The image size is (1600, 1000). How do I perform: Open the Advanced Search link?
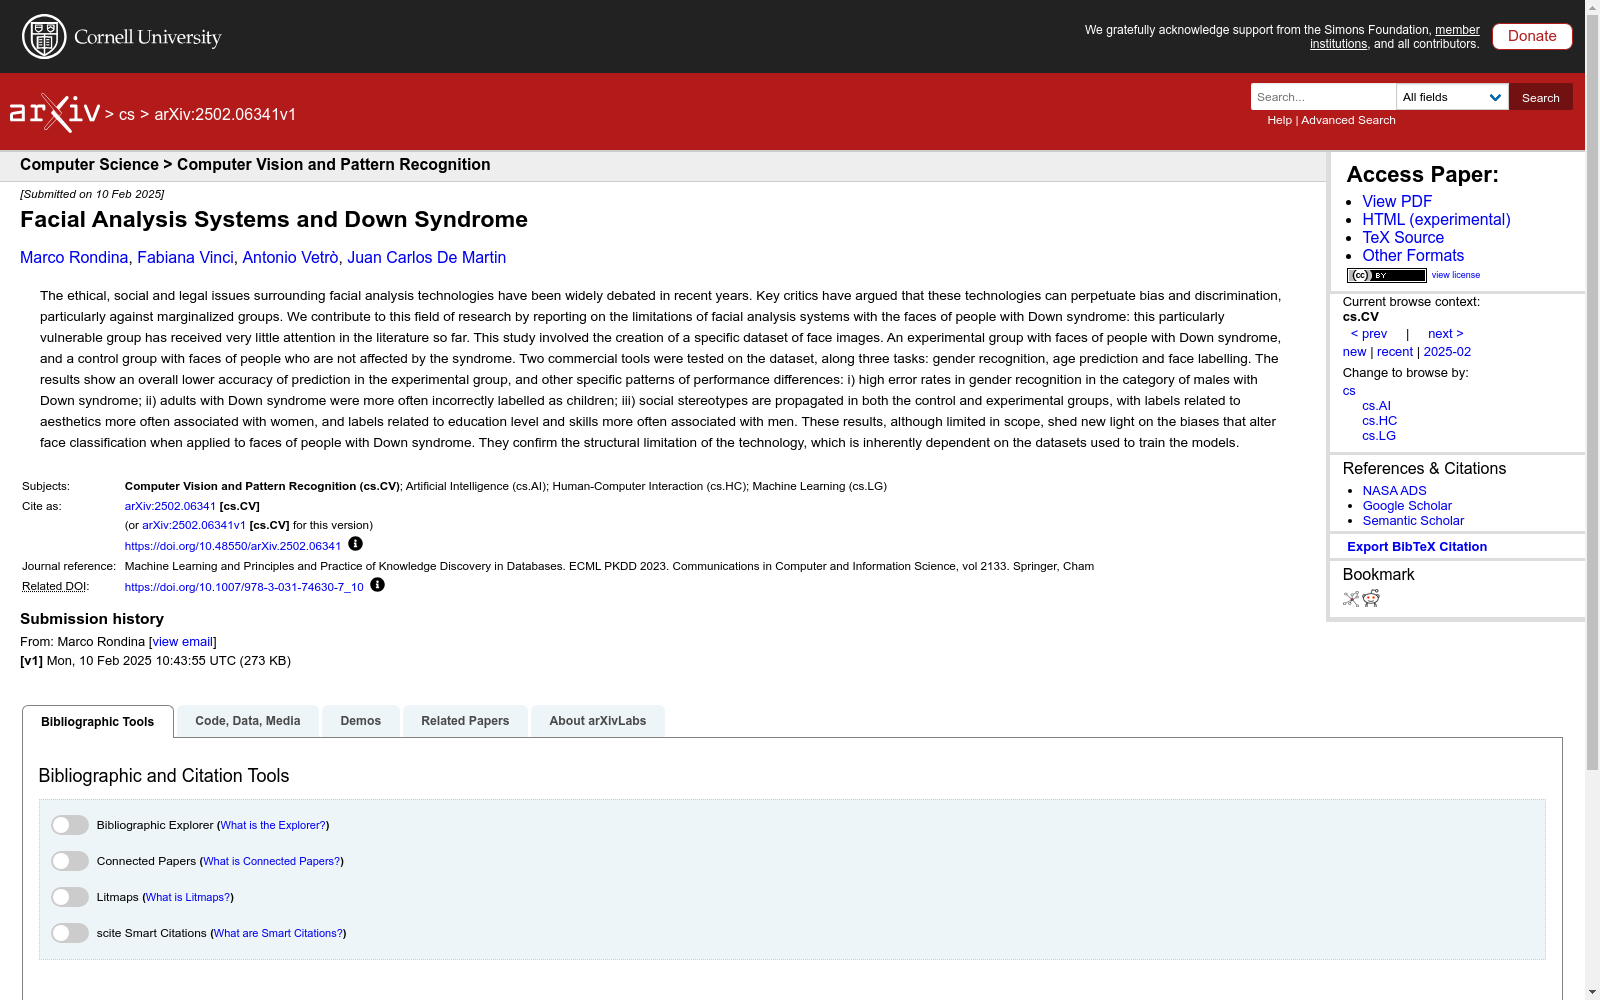pyautogui.click(x=1348, y=120)
